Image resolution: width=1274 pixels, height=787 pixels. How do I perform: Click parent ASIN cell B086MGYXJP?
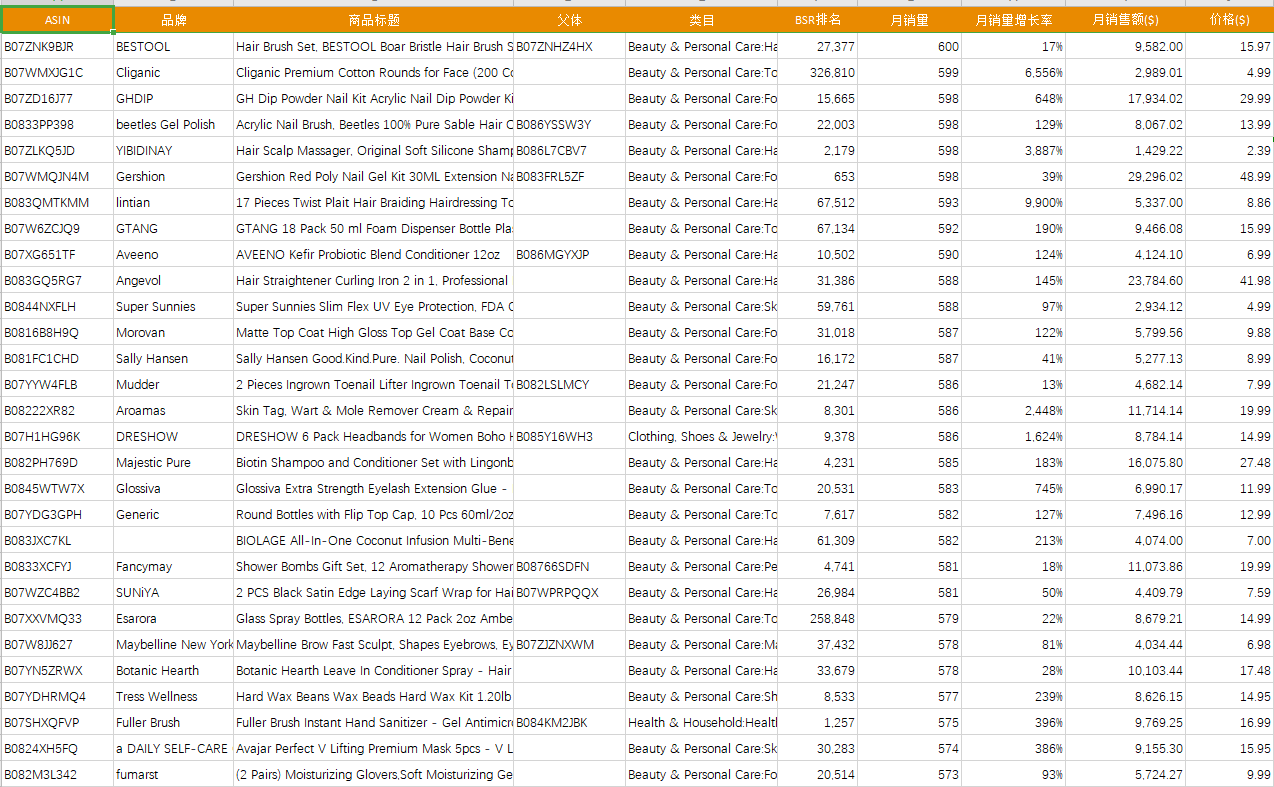click(x=570, y=255)
